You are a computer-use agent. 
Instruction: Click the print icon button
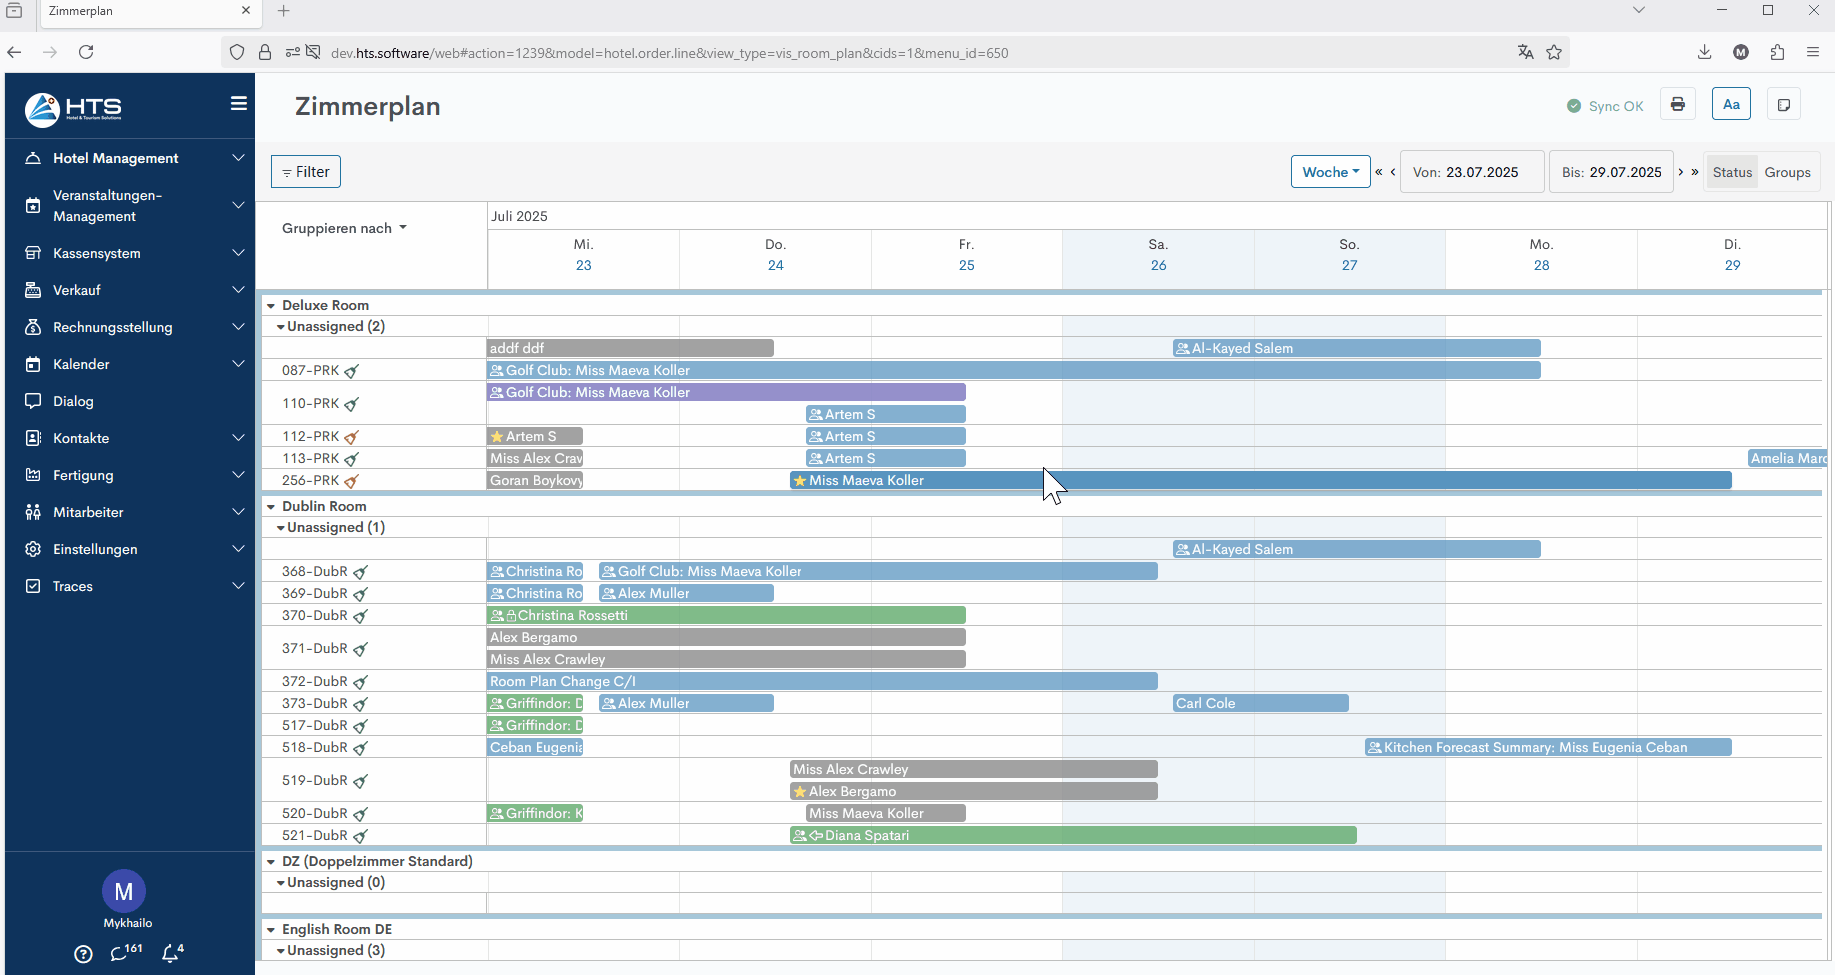coord(1677,105)
